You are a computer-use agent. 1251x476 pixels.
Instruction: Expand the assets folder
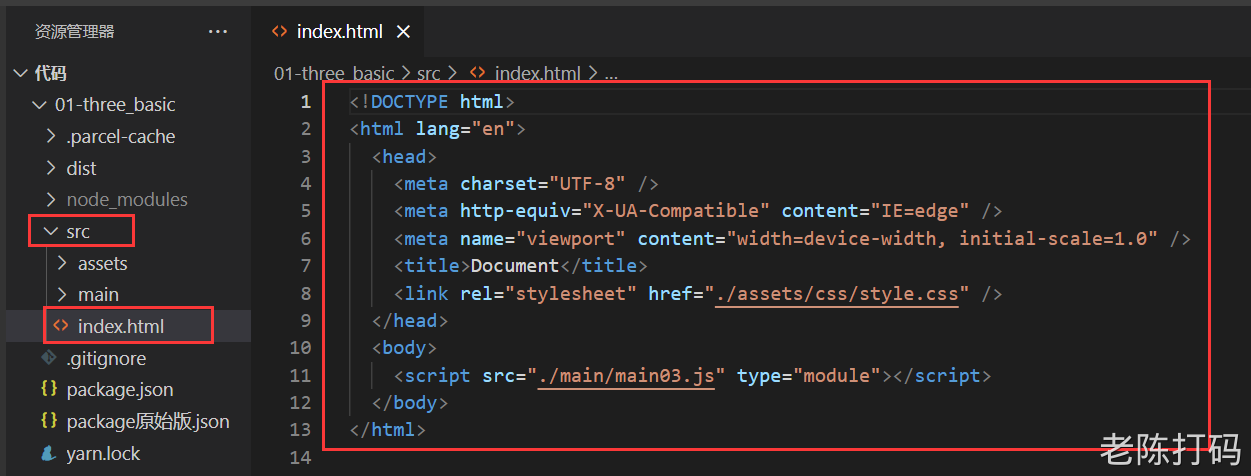(x=62, y=263)
